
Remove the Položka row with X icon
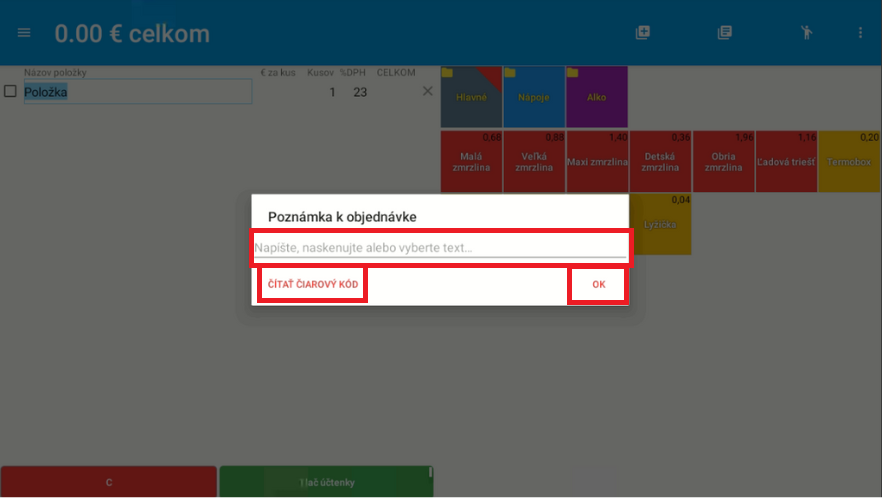428,92
